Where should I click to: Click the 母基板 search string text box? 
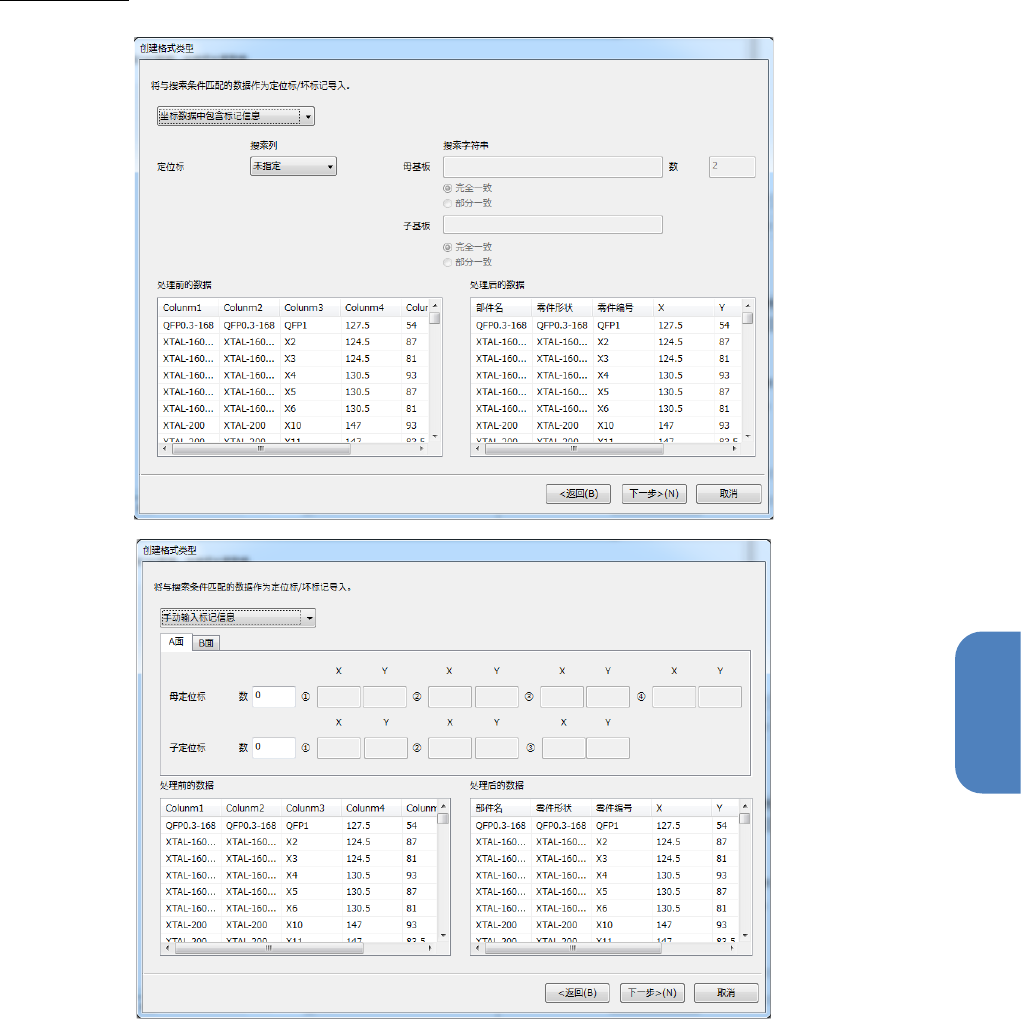click(x=552, y=167)
